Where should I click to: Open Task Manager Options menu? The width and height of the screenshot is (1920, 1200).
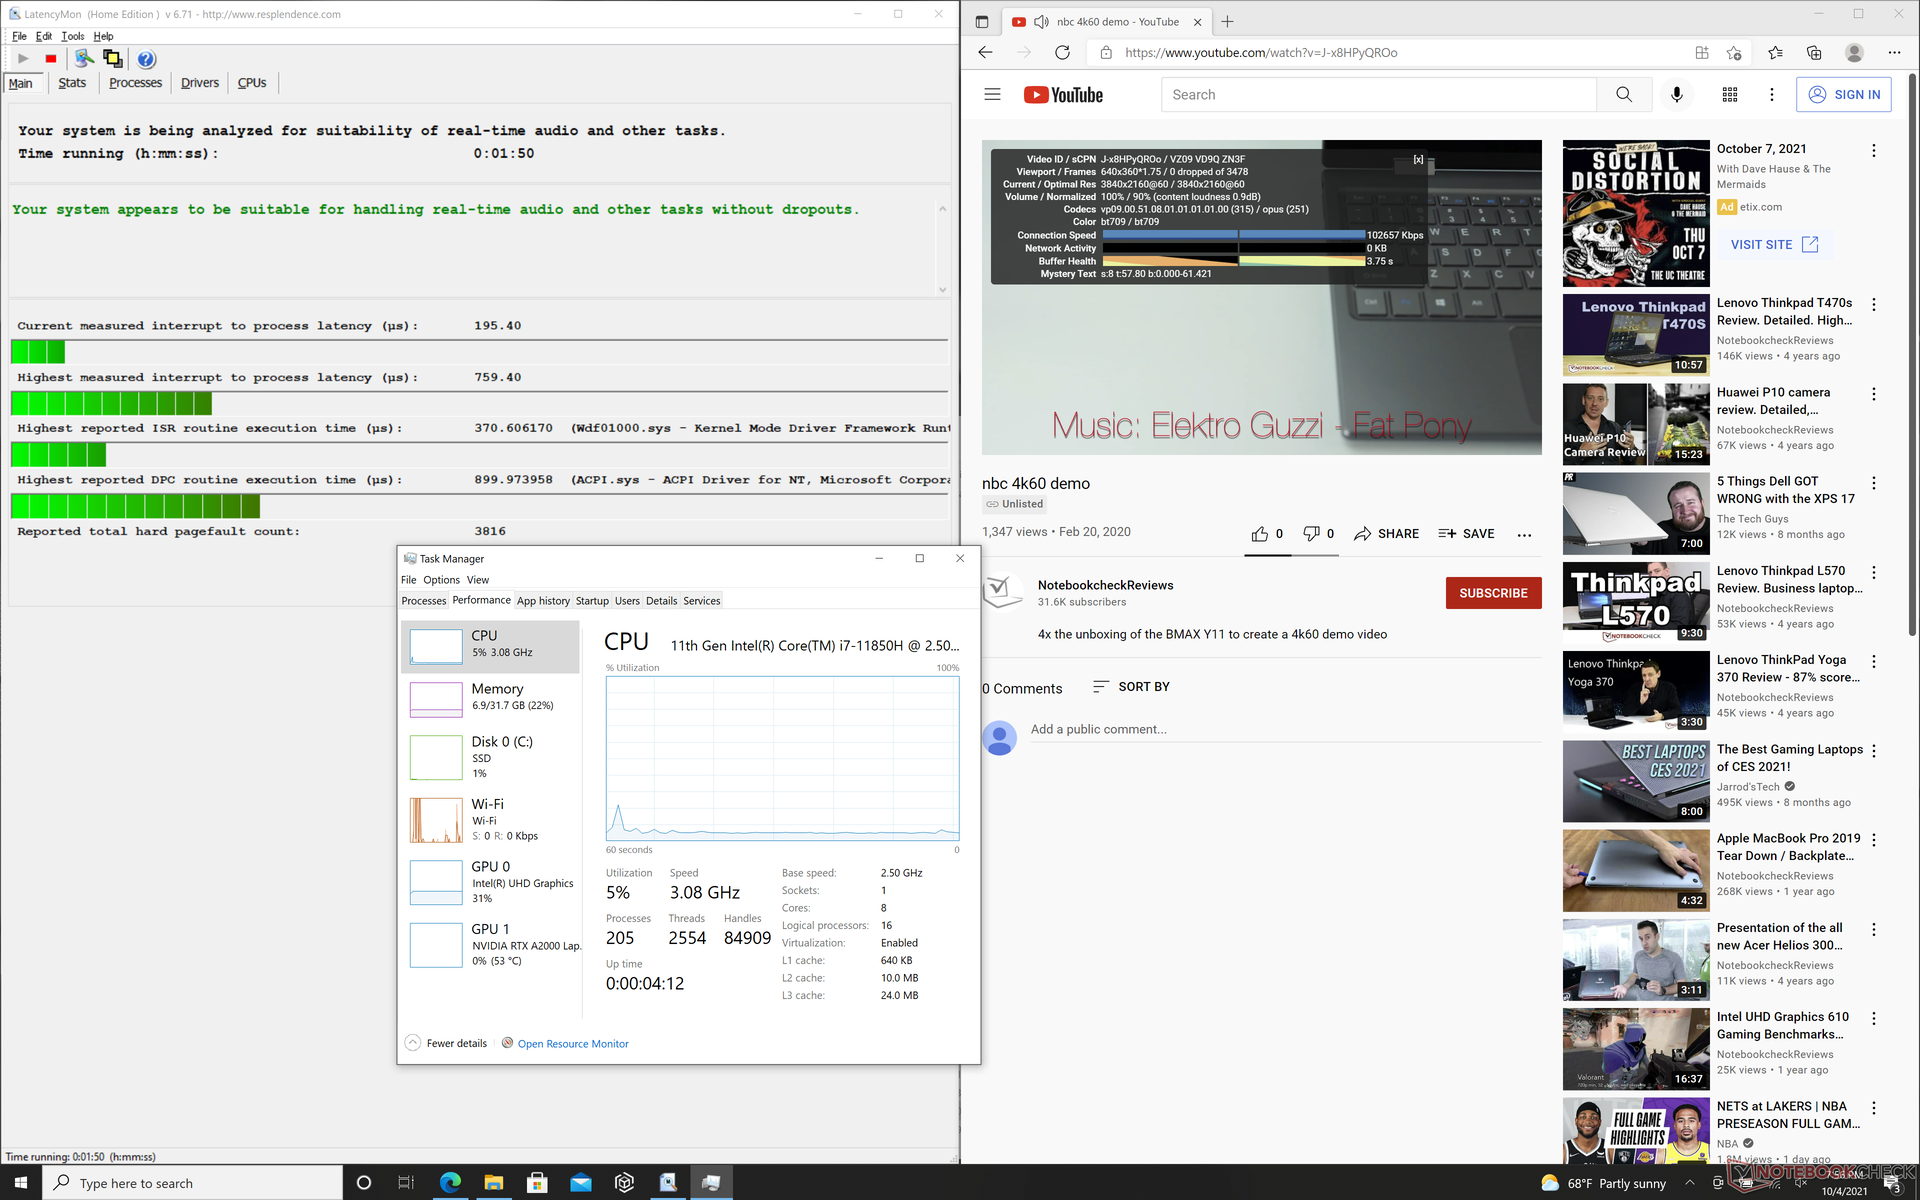[441, 580]
